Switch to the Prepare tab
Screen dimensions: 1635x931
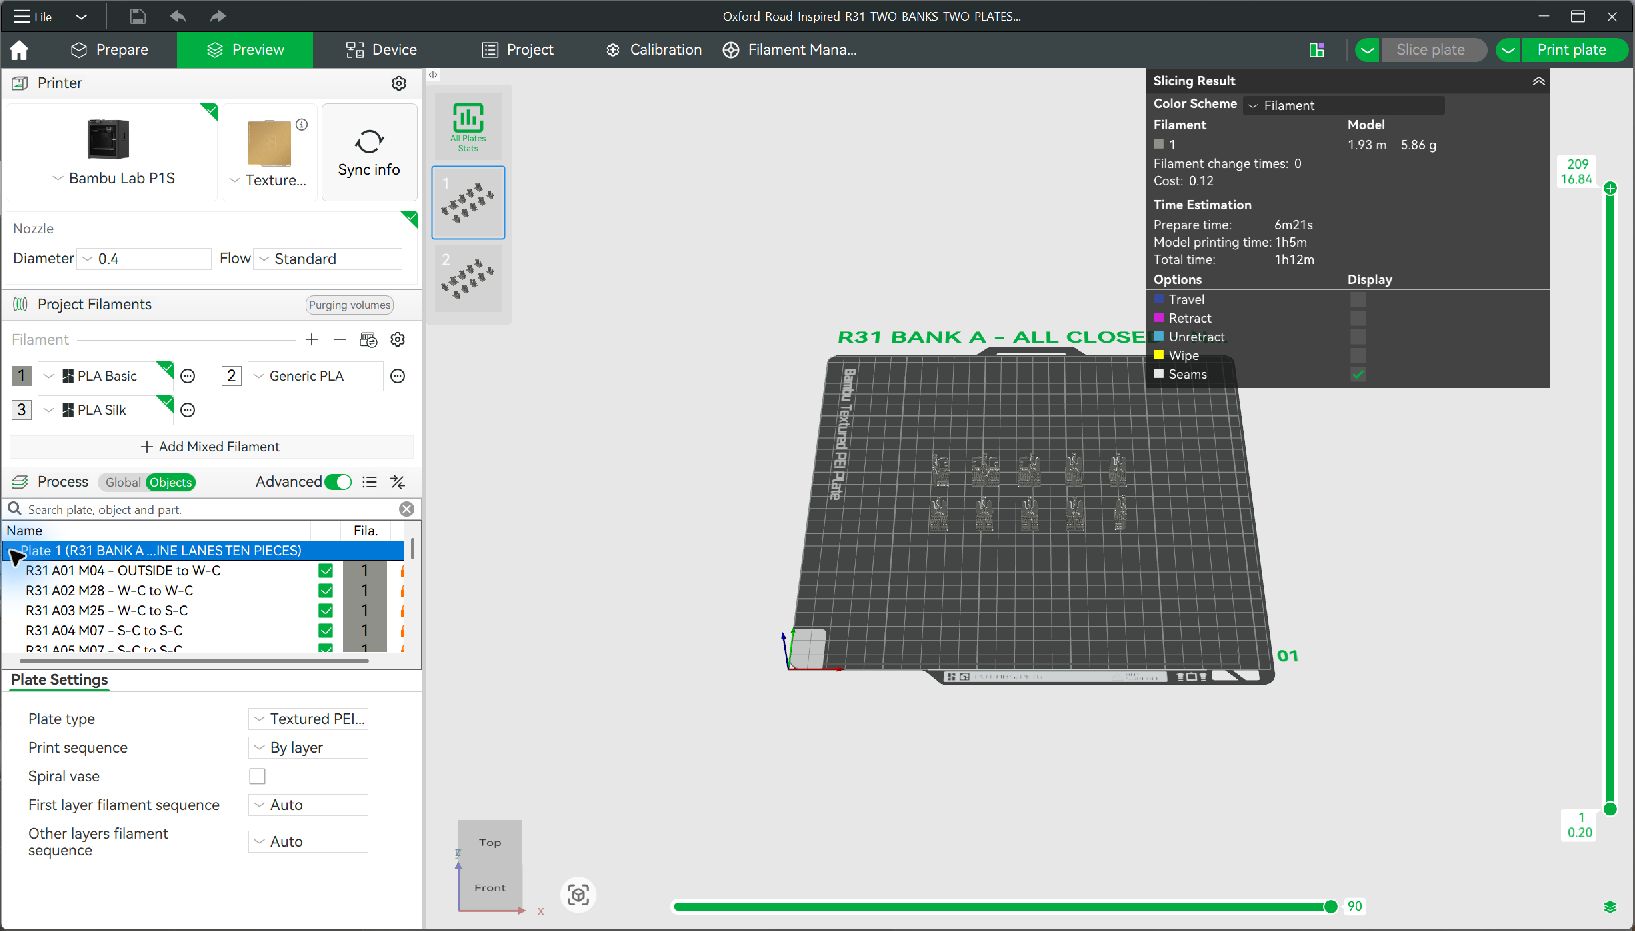click(110, 50)
